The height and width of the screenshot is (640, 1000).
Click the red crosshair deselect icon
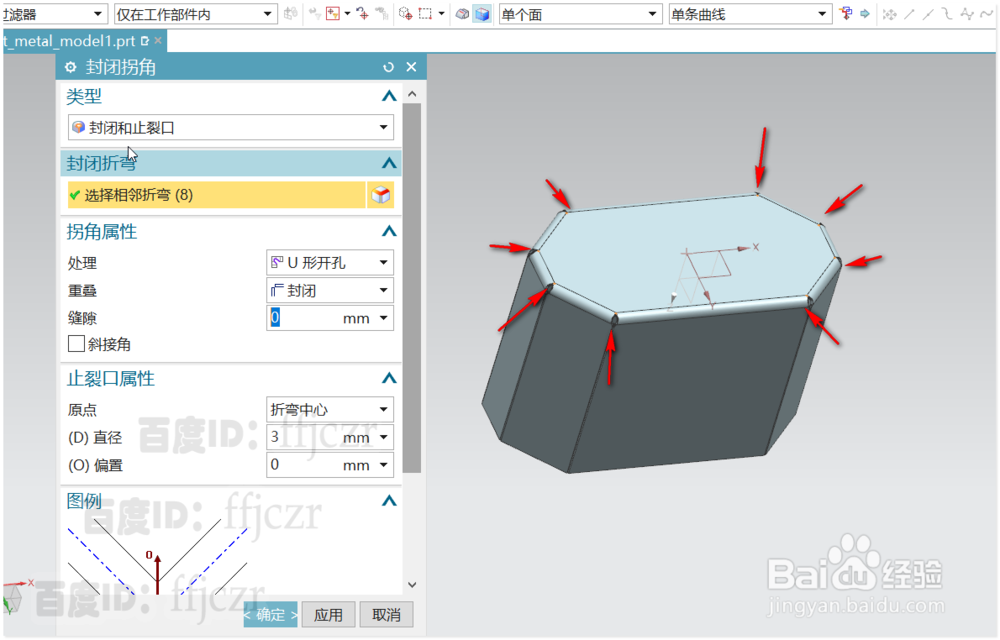pos(363,13)
